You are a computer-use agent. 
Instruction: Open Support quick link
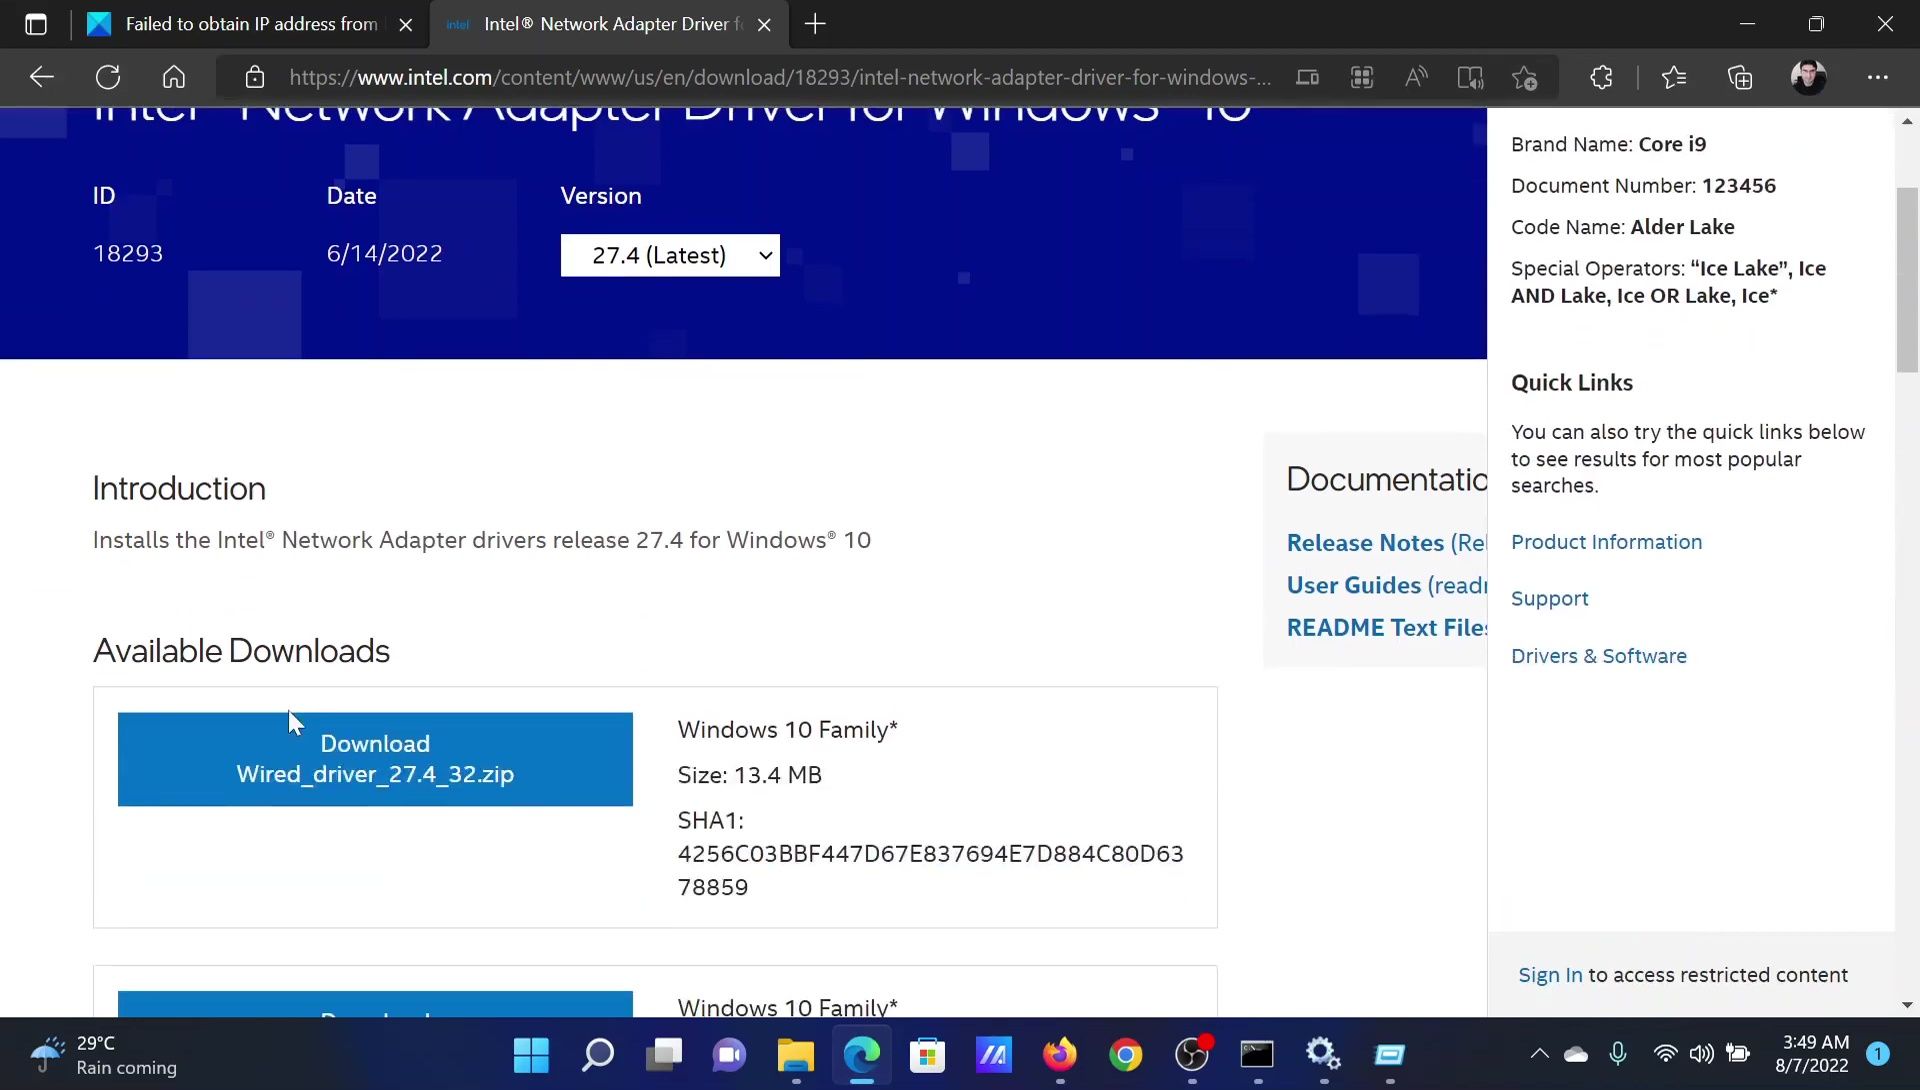(x=1549, y=598)
